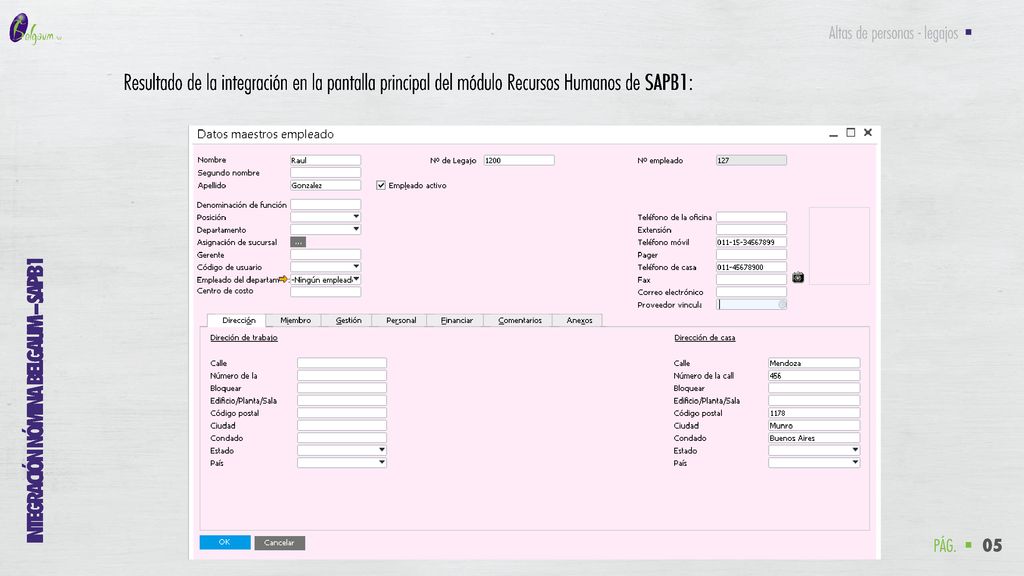This screenshot has height=576, width=1024.
Task: Click the Segundo nombre input field
Action: (325, 172)
